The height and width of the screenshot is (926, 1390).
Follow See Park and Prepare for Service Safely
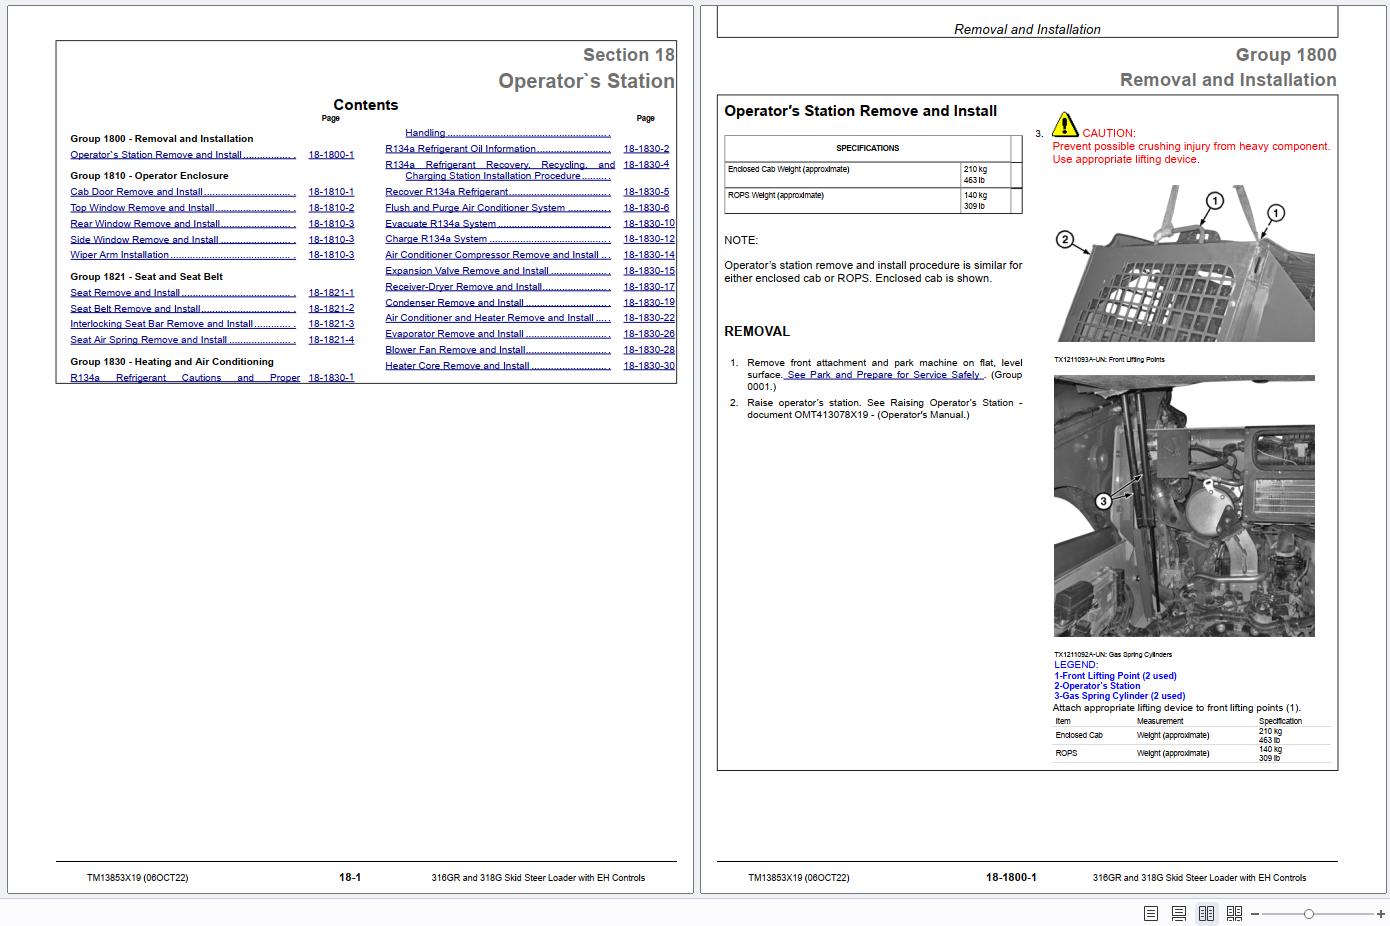coord(883,375)
